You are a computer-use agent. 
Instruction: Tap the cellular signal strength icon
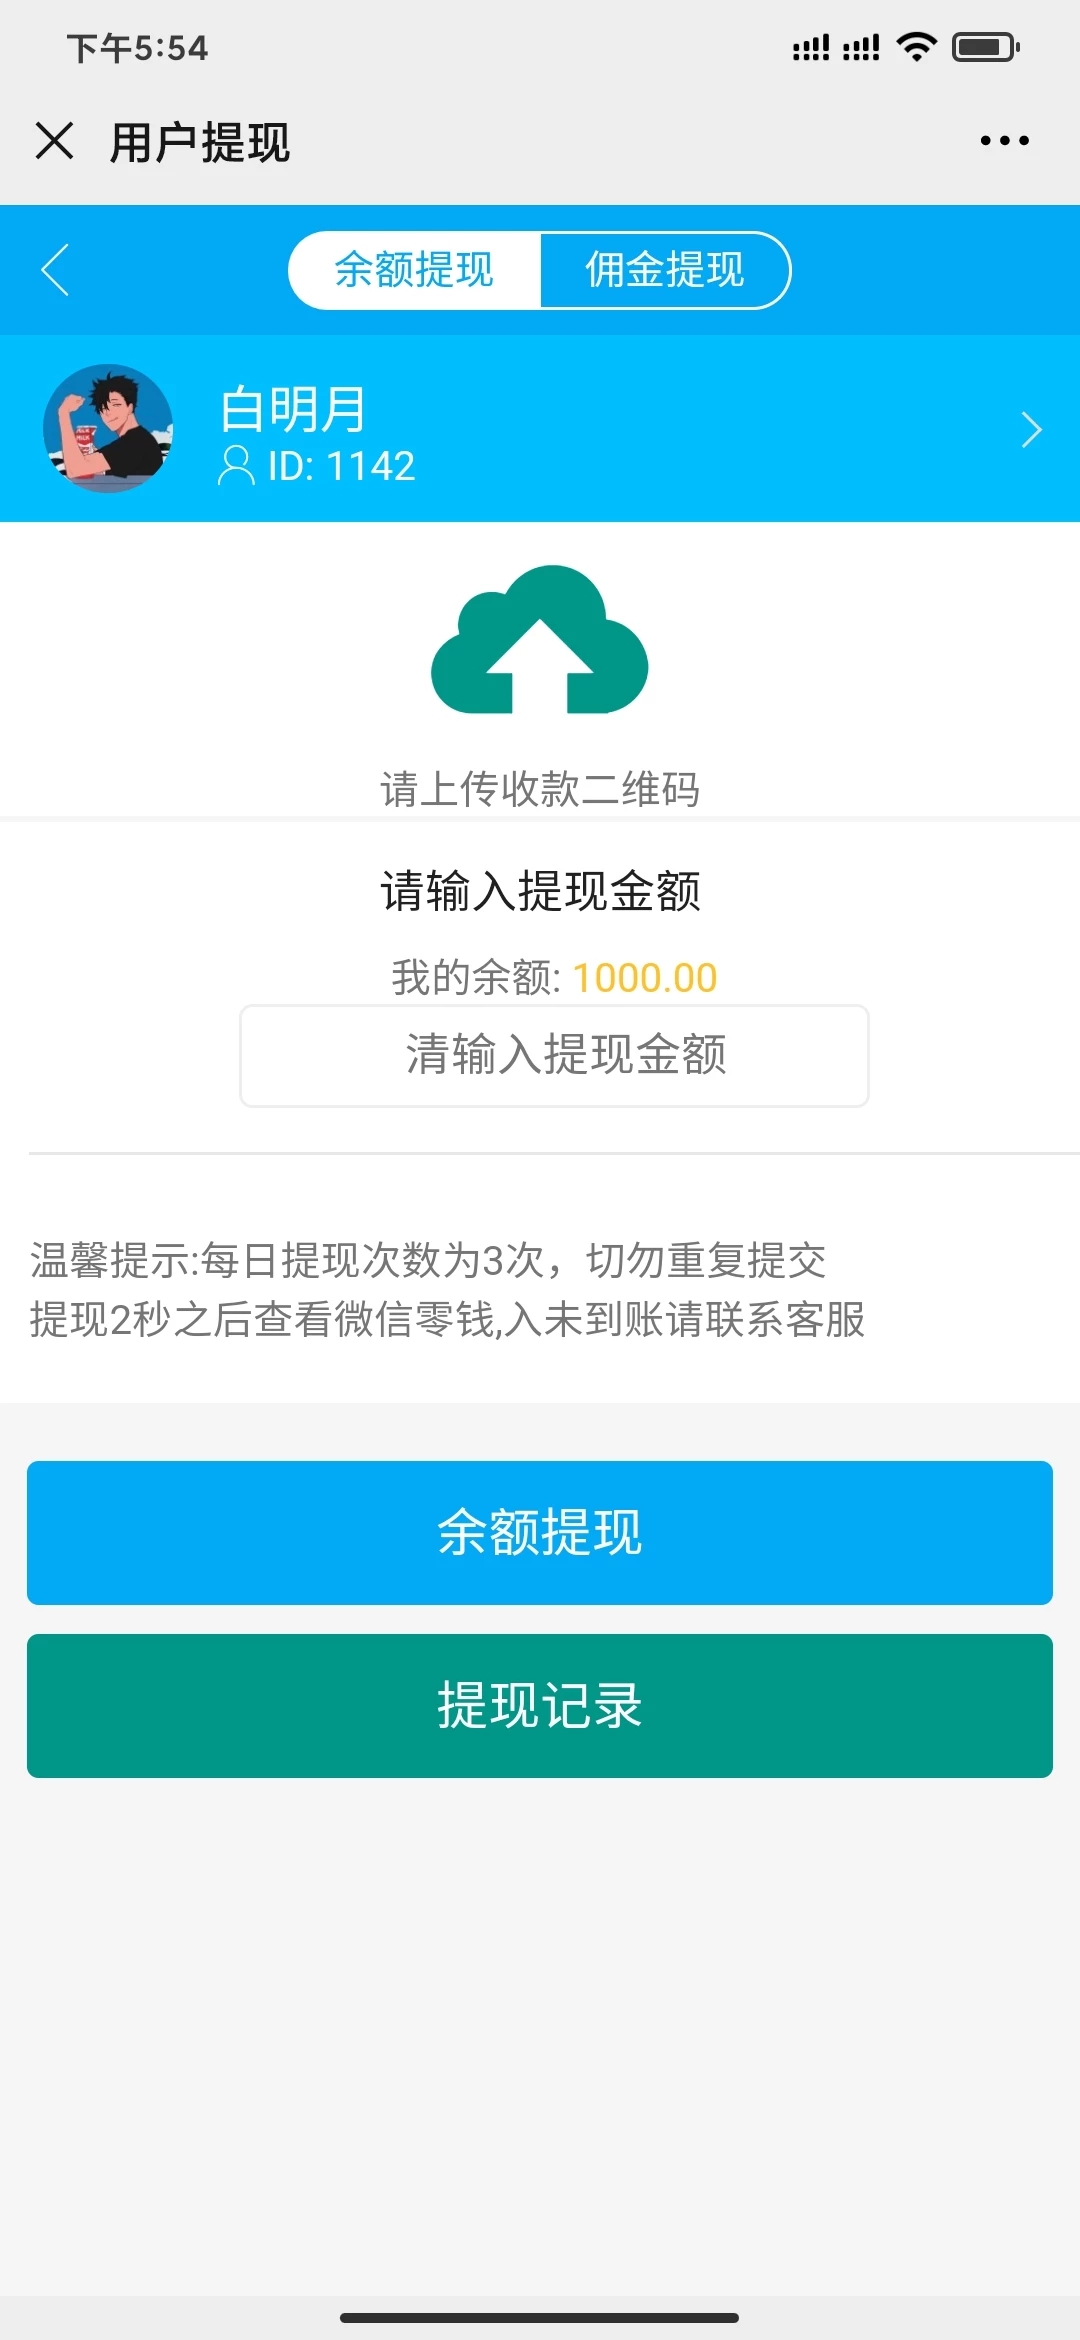(835, 47)
